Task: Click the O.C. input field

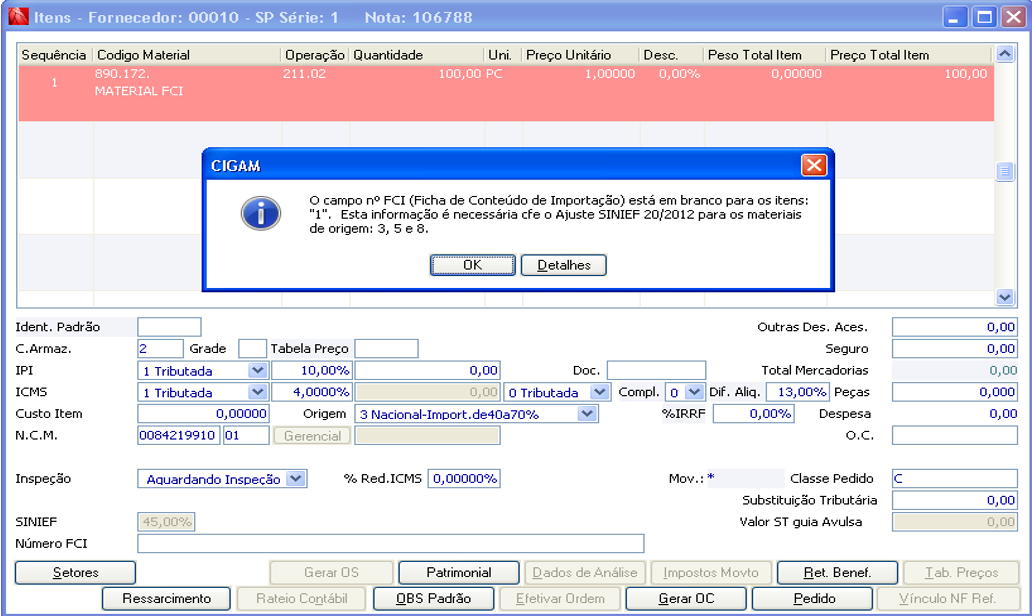Action: (x=954, y=436)
